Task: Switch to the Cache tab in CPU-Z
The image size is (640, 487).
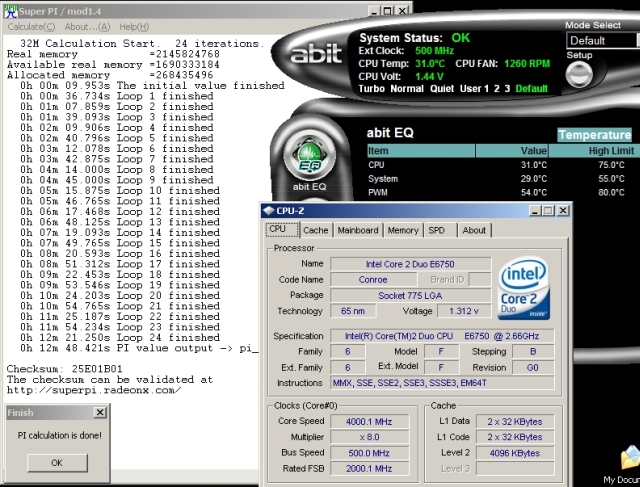Action: tap(316, 230)
